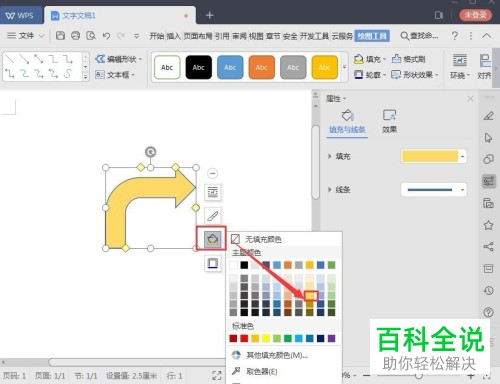Open the ribbon 轮廓 dropdown

click(x=369, y=75)
